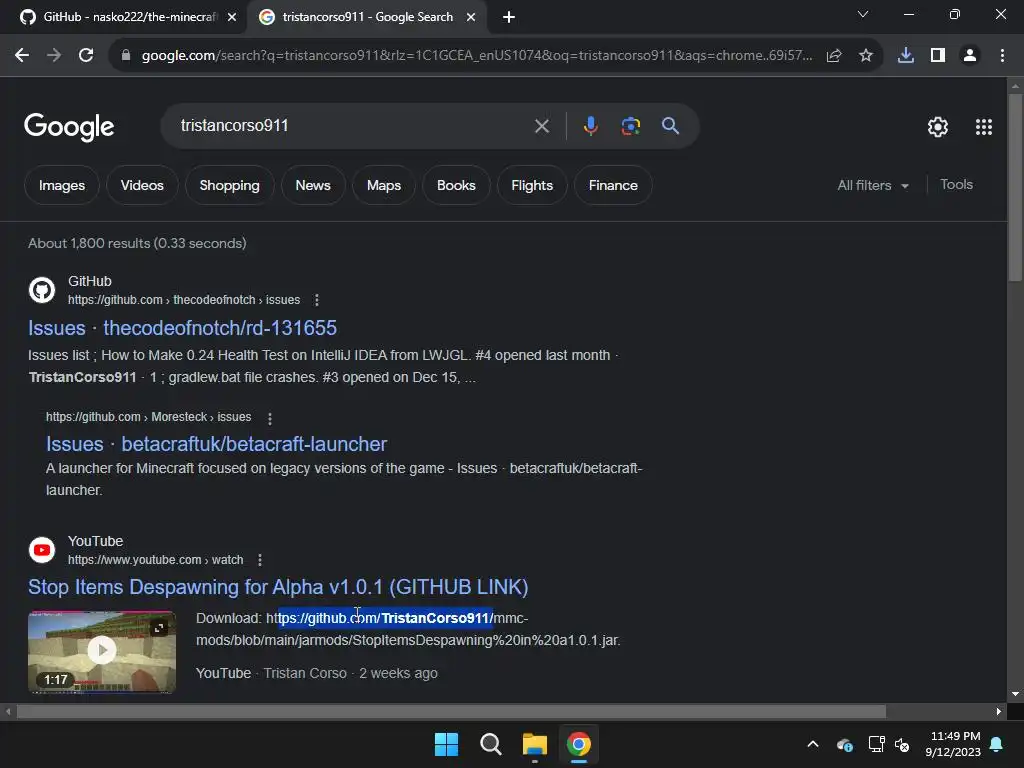Open File Explorer from the taskbar
This screenshot has width=1024, height=768.
tap(535, 744)
